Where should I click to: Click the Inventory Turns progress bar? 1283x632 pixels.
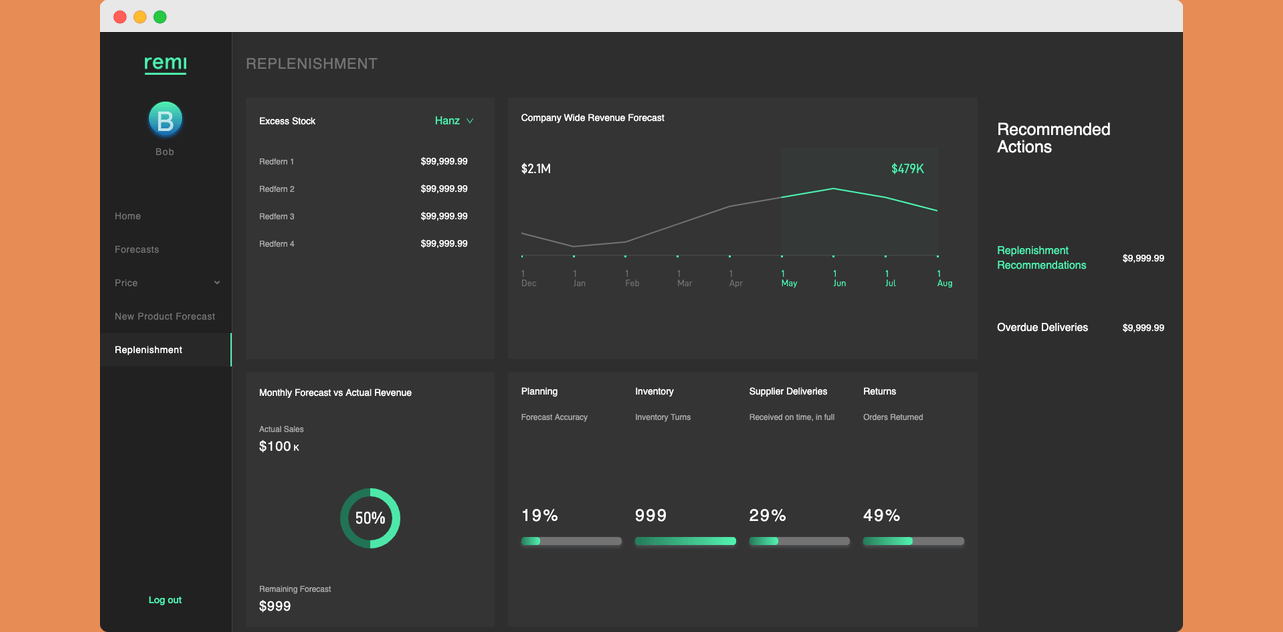[685, 541]
